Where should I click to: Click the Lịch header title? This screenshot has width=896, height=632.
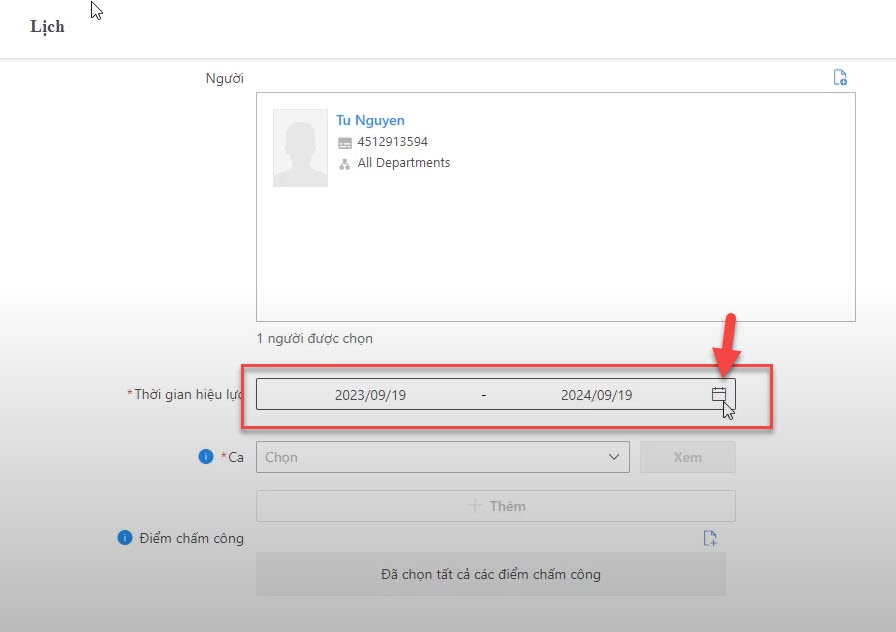click(x=47, y=27)
